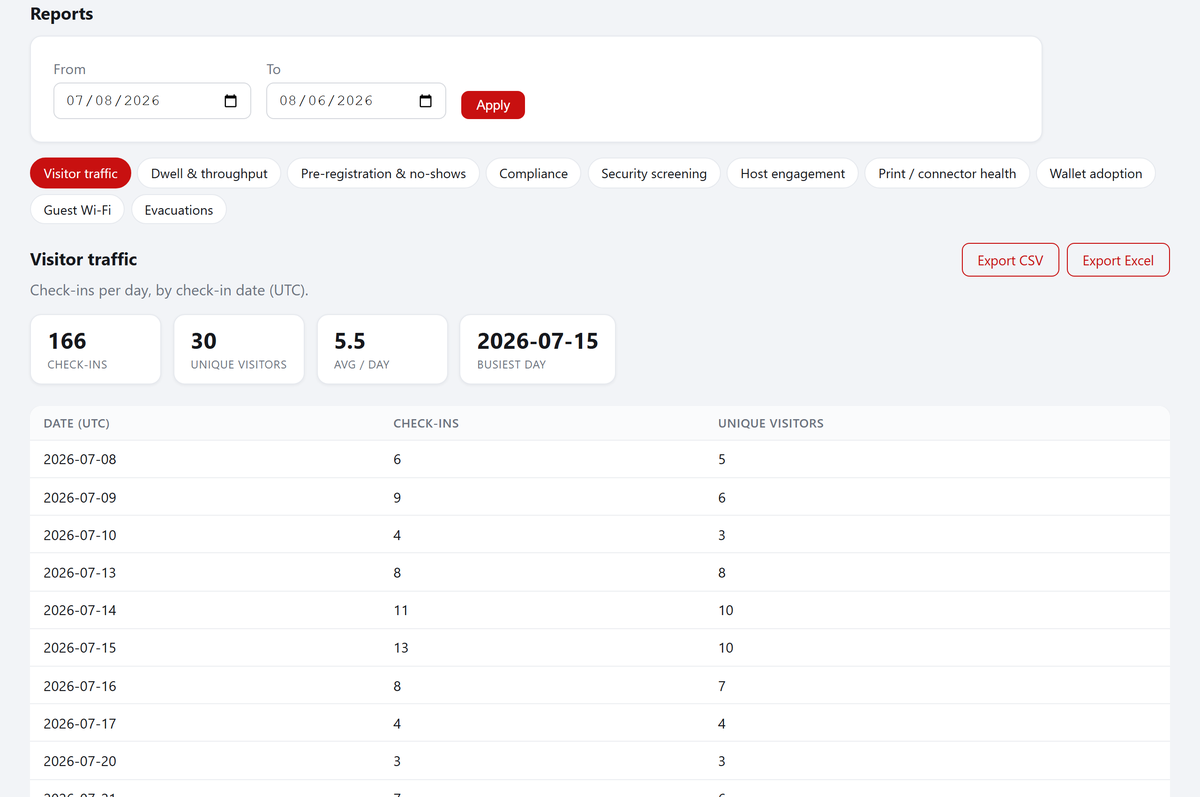Show the Evacuations report
Viewport: 1200px width, 797px height.
[x=179, y=210]
